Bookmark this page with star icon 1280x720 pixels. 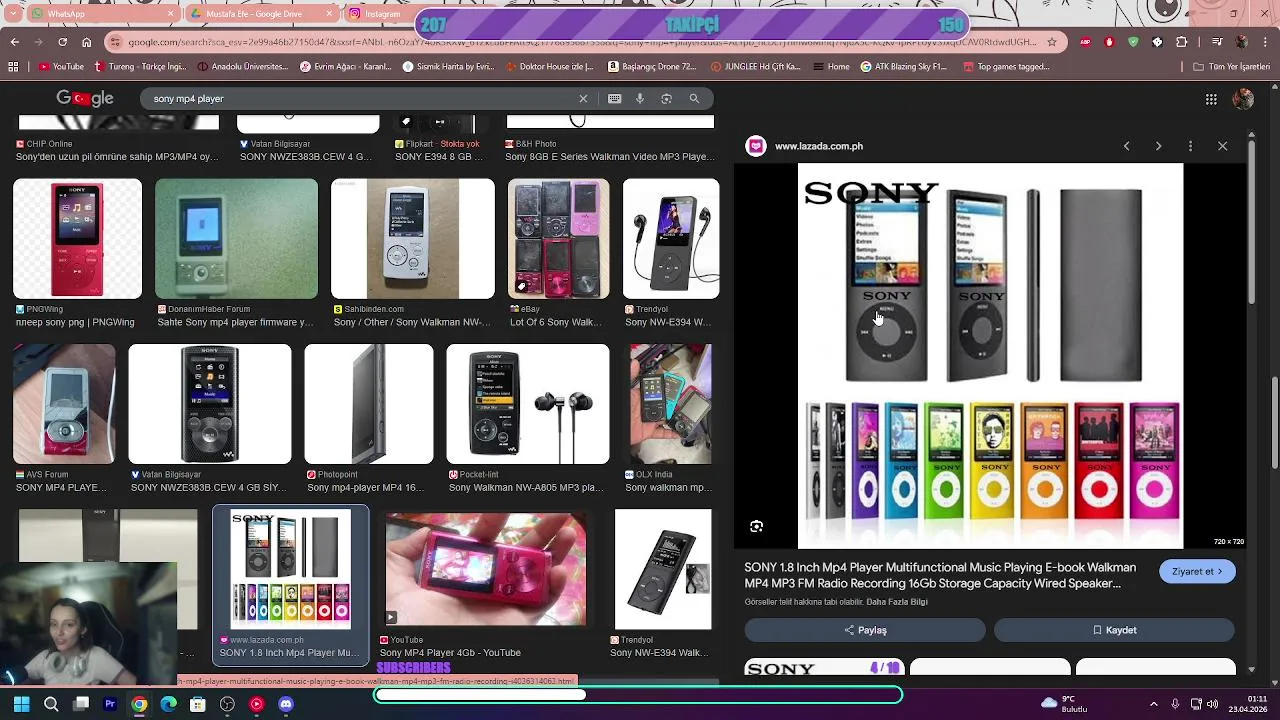tap(1051, 42)
